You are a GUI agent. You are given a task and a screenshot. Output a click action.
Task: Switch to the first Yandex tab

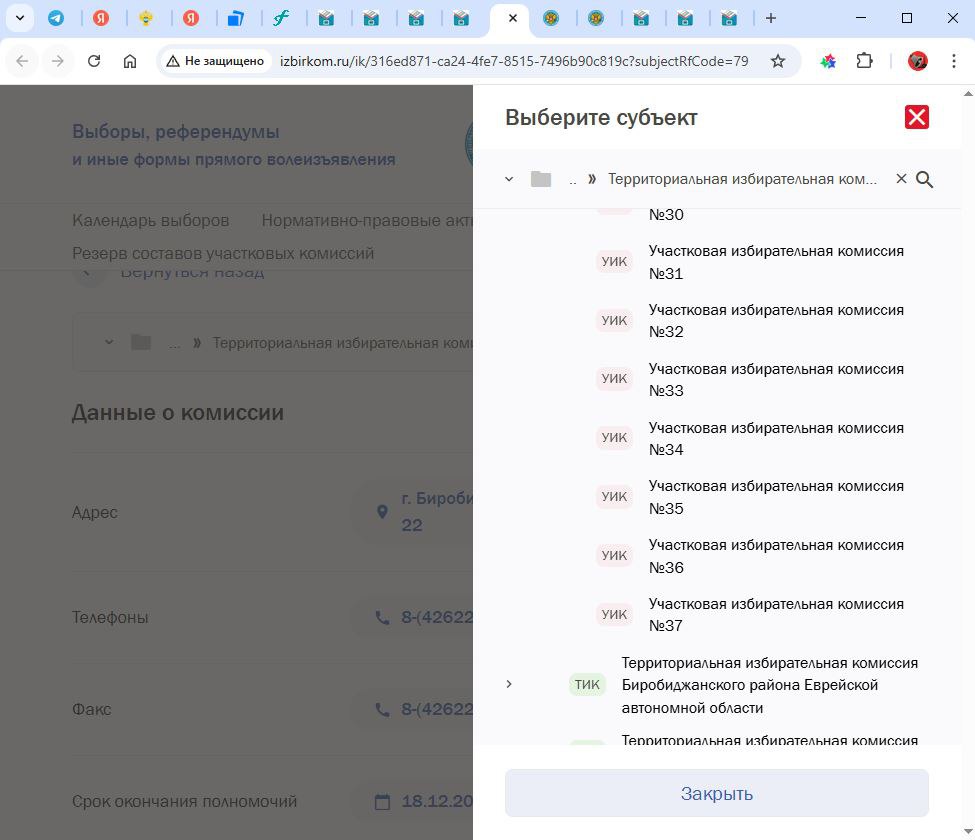click(101, 19)
